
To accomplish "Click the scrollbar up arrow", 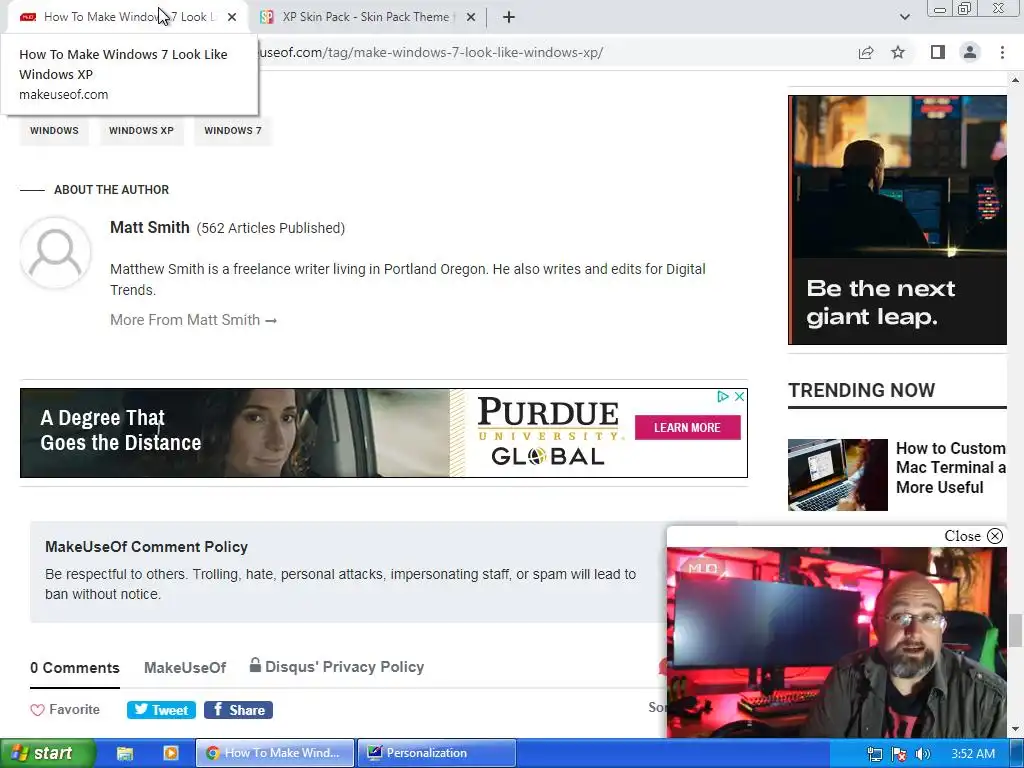I will pos(1015,80).
